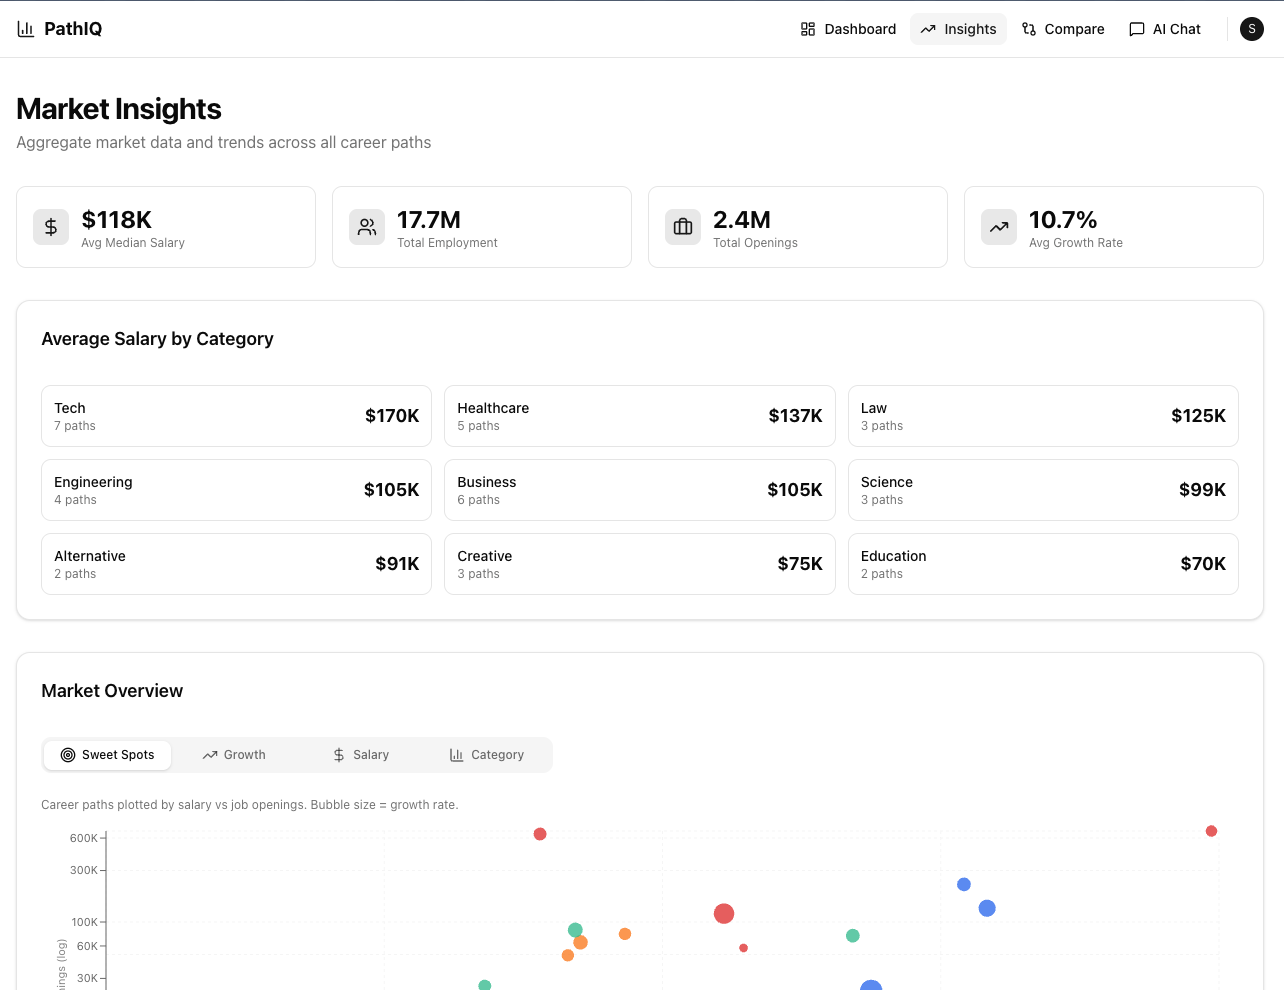Open the Engineering category card
The height and width of the screenshot is (990, 1284).
pos(236,490)
